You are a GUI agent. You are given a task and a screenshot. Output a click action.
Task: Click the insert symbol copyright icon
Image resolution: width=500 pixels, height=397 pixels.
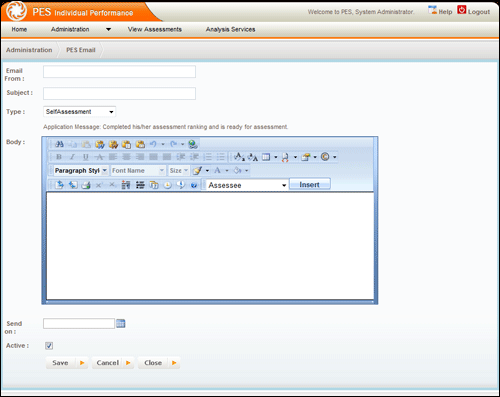(325, 157)
